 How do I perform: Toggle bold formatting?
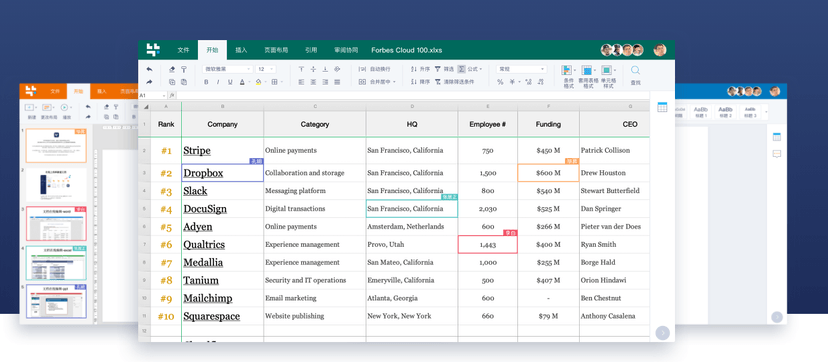click(205, 82)
